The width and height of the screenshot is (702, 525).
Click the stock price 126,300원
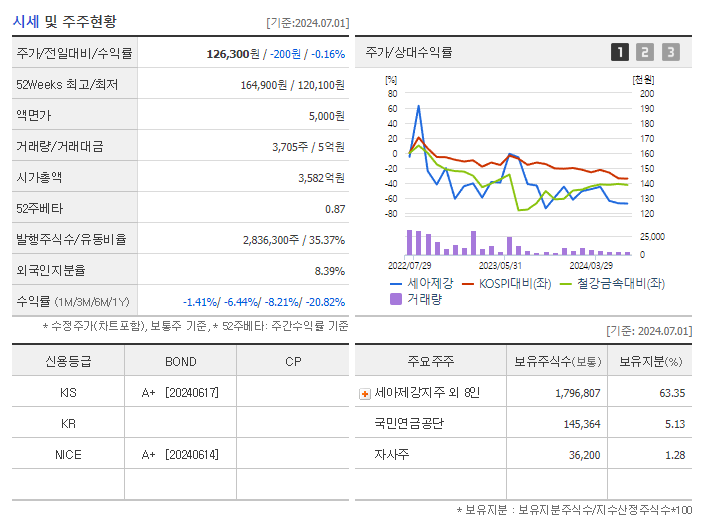pos(233,54)
